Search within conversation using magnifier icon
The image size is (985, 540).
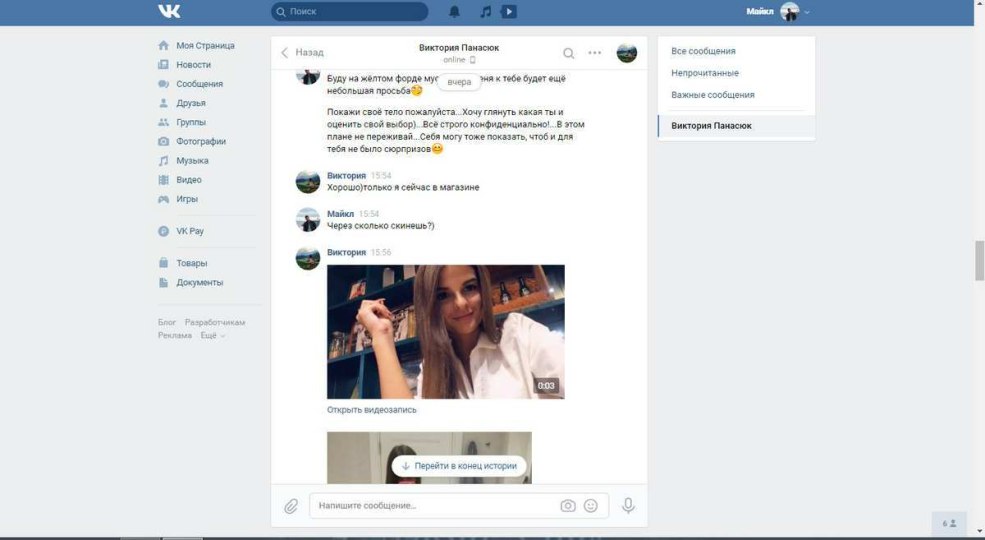(569, 53)
